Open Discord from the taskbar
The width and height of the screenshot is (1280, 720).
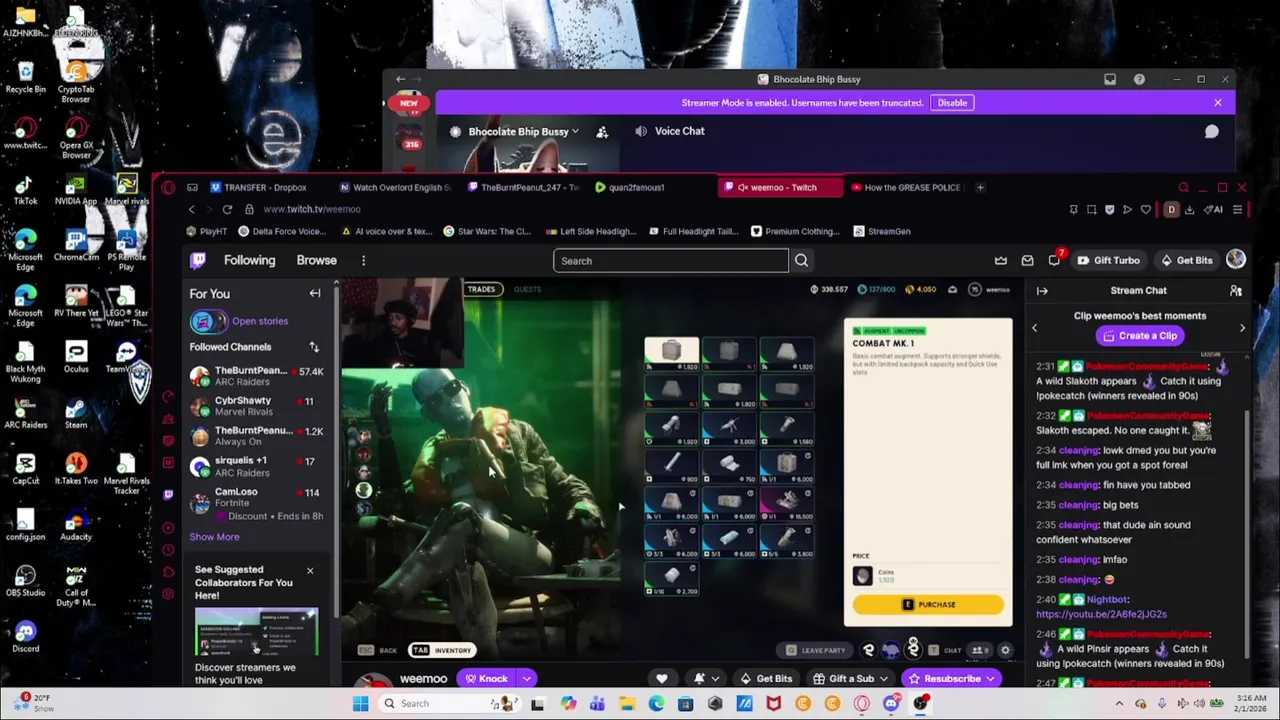pos(891,704)
